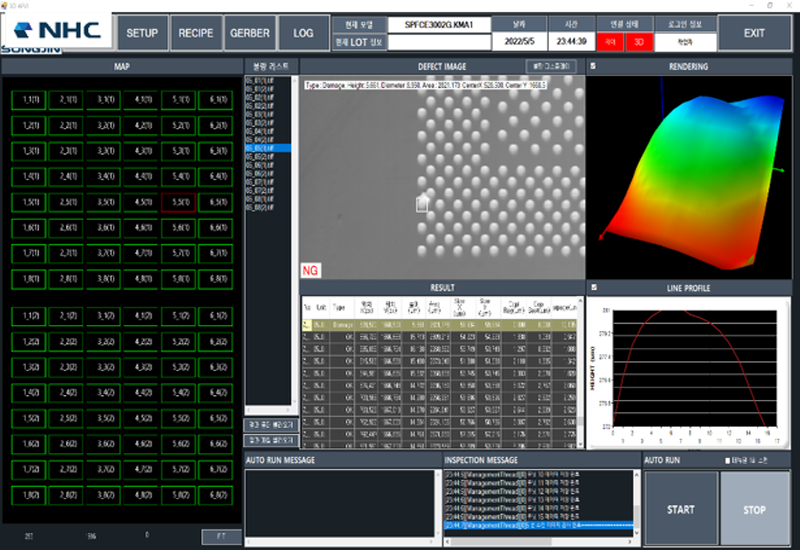Viewport: 800px width, 550px height.
Task: Click the defect marker box in defect image
Action: tap(422, 205)
